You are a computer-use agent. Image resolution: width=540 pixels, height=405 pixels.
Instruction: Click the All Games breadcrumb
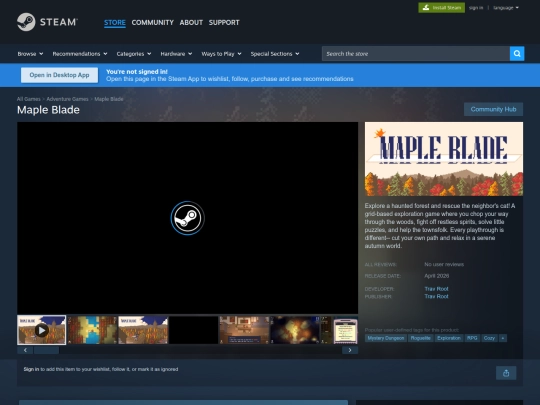click(x=29, y=99)
